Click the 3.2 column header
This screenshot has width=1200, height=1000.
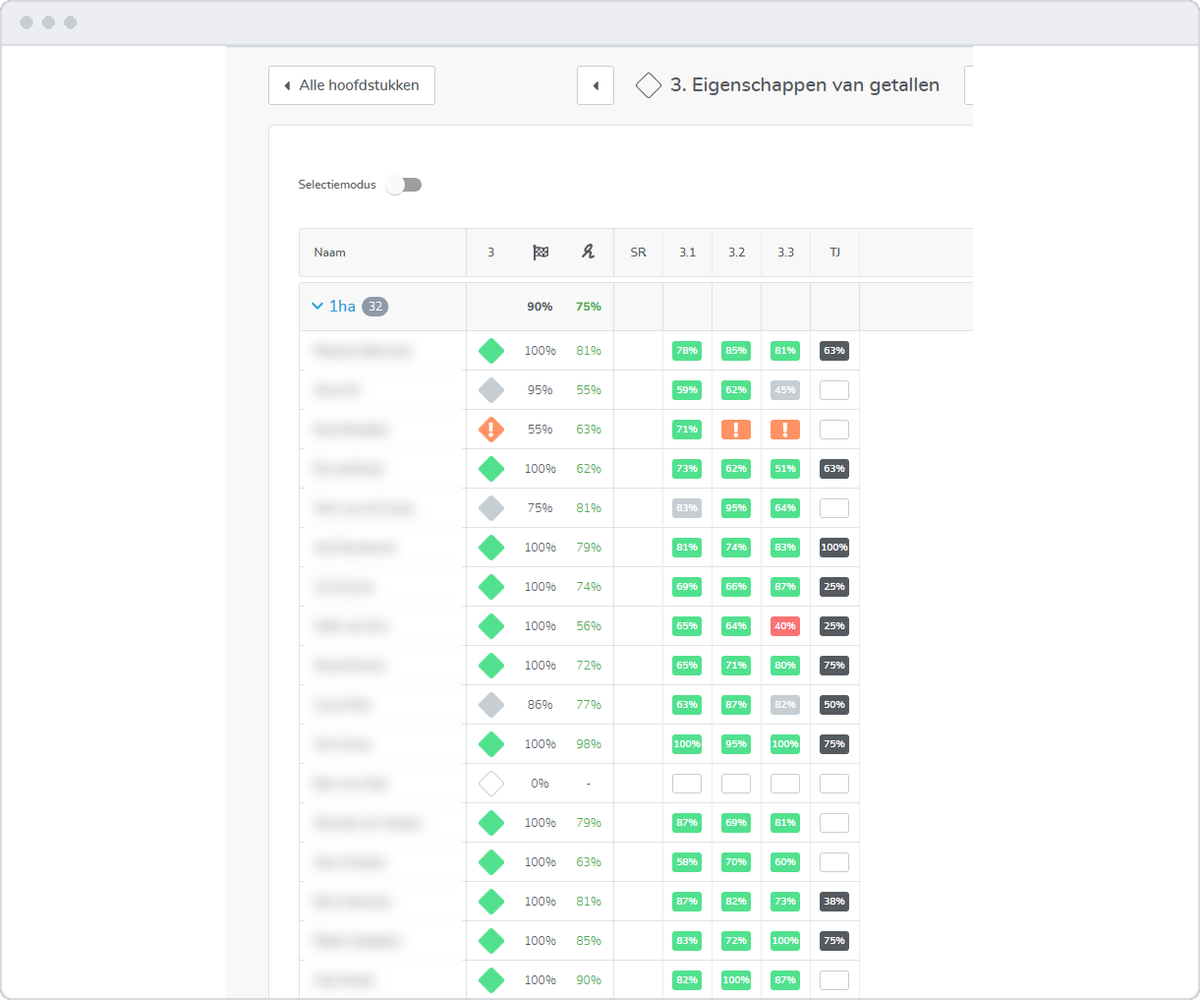[736, 253]
